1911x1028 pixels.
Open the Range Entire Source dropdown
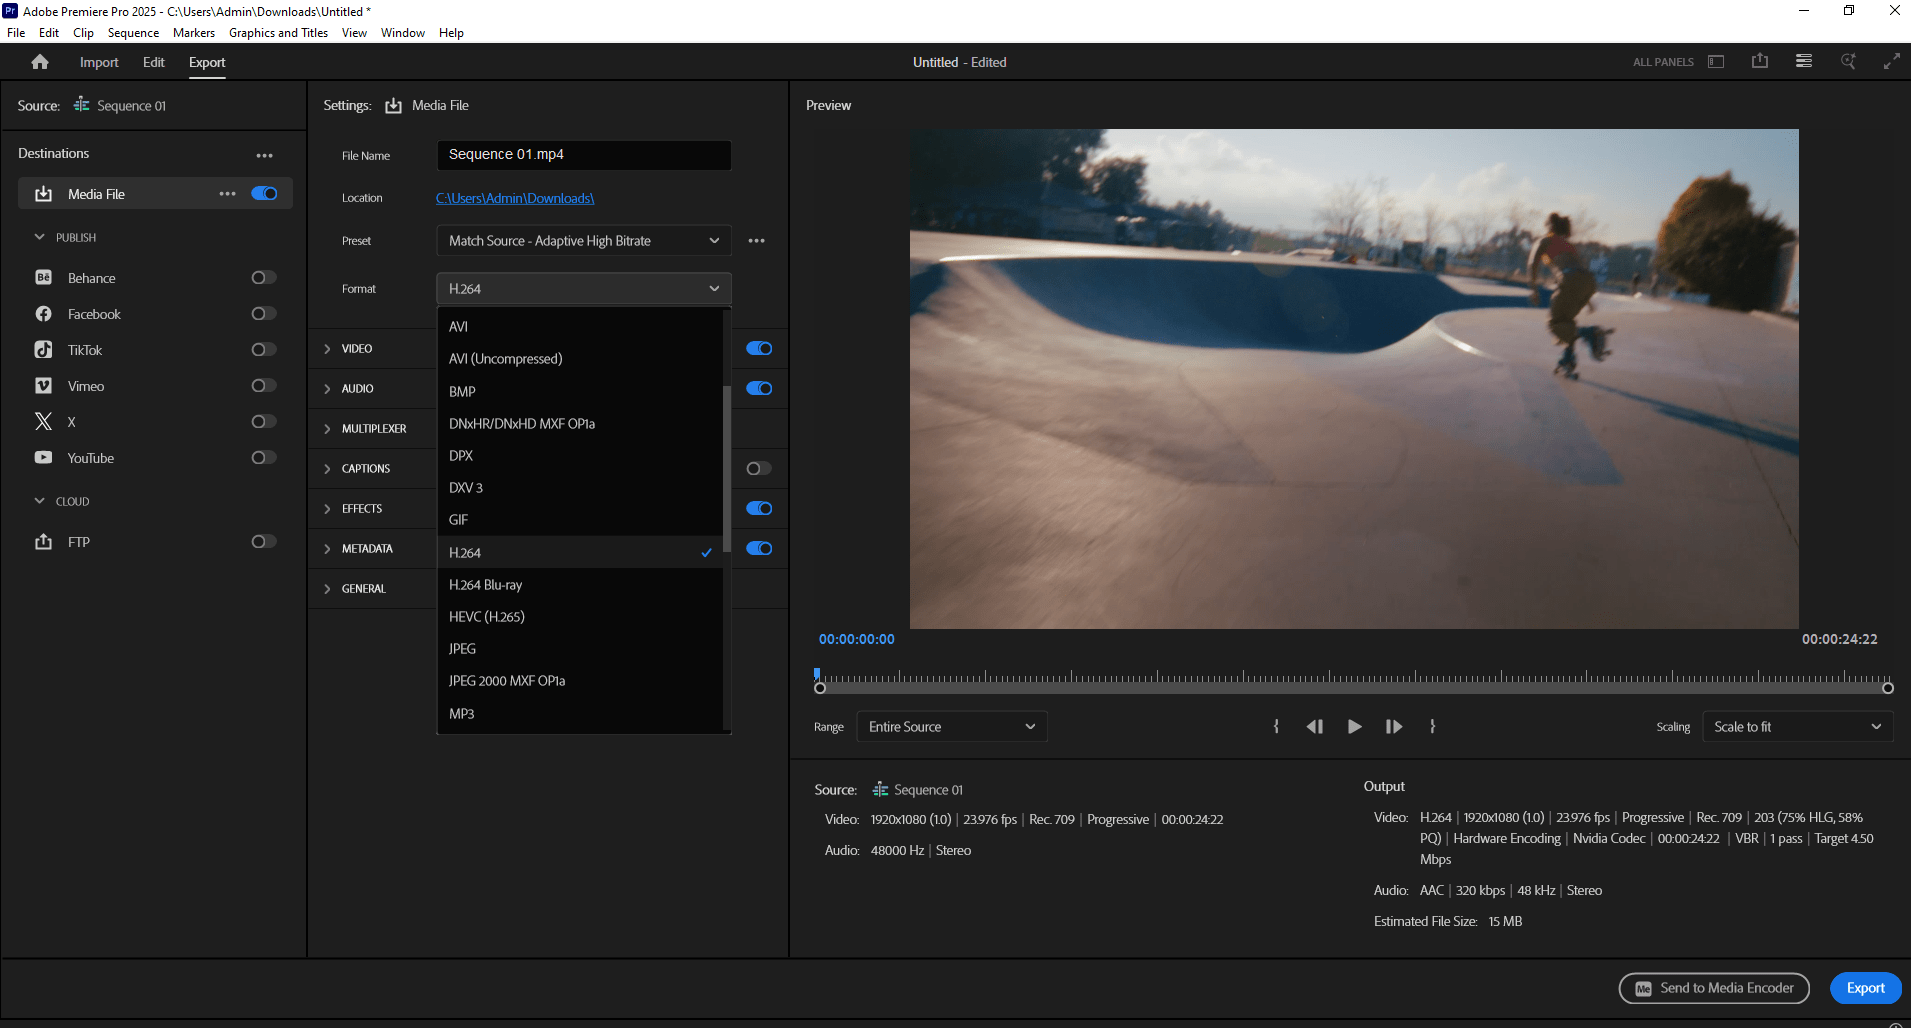pos(951,727)
